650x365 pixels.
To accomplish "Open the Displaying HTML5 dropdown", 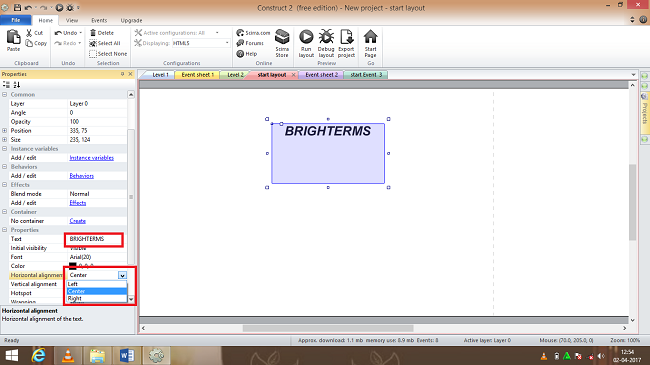I will pos(227,43).
